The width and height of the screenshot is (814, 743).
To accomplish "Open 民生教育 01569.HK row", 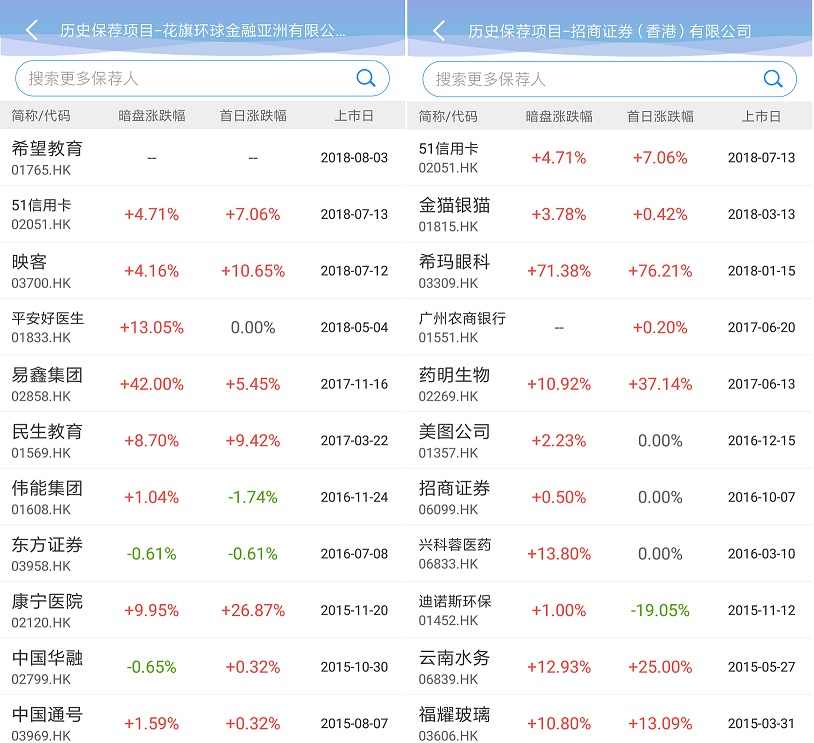I will point(202,440).
